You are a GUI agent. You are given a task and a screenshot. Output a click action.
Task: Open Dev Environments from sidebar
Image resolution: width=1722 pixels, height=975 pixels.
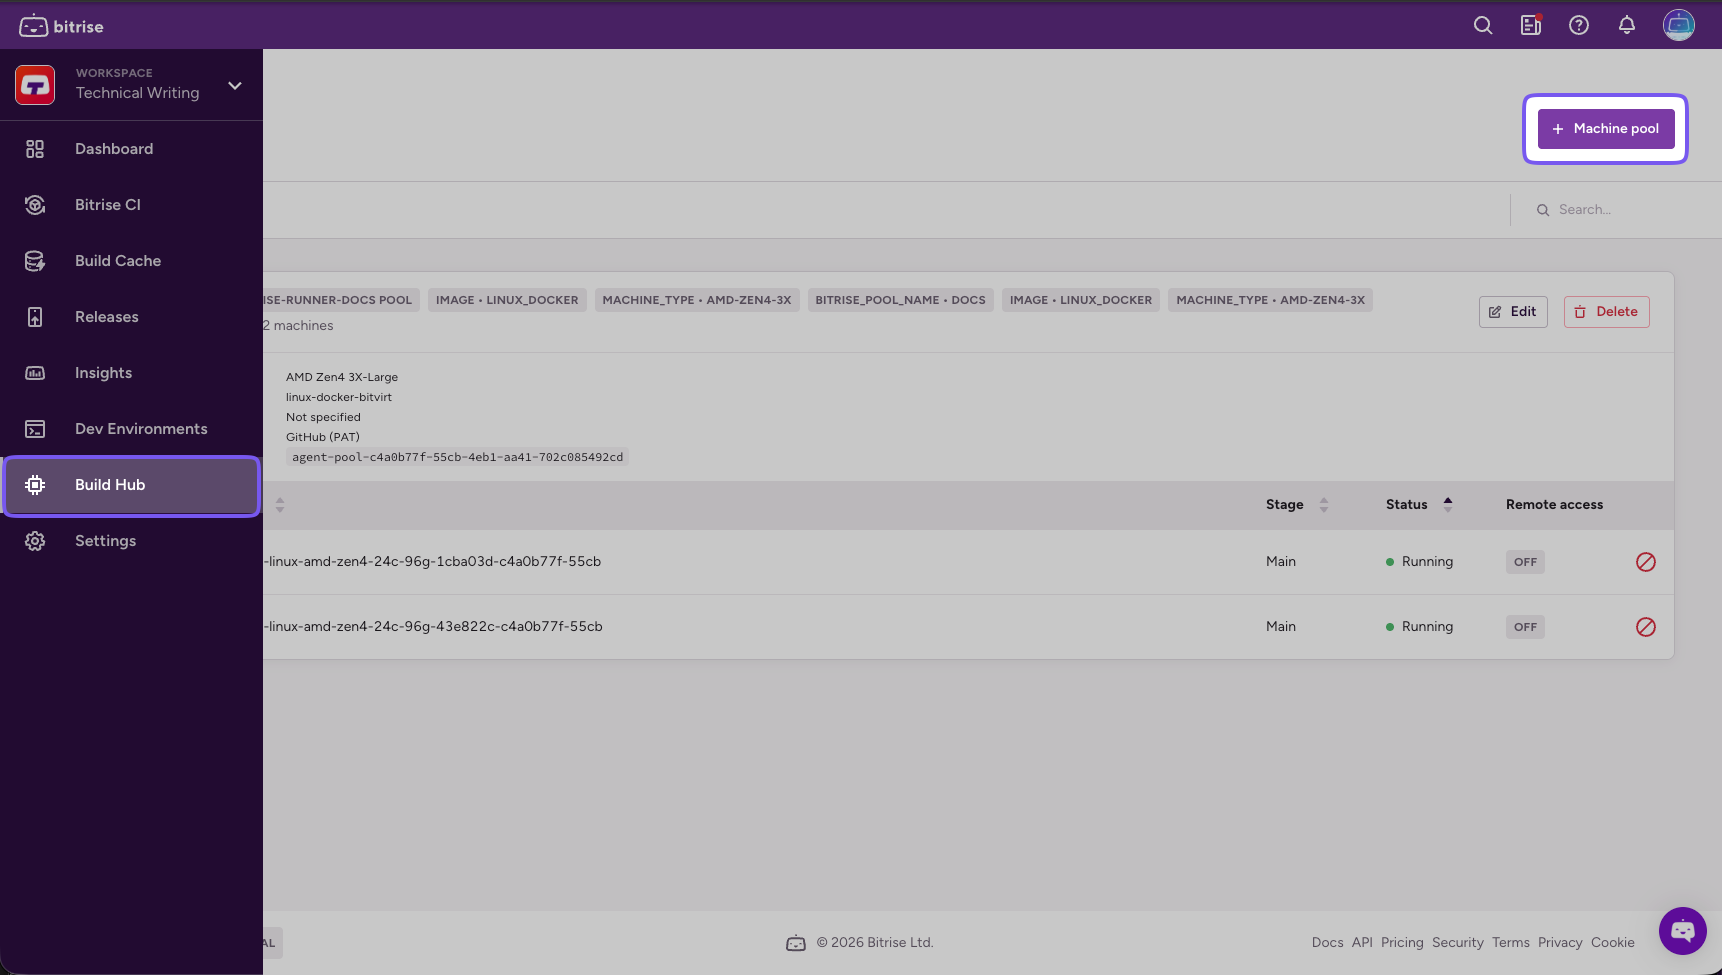[x=131, y=429]
